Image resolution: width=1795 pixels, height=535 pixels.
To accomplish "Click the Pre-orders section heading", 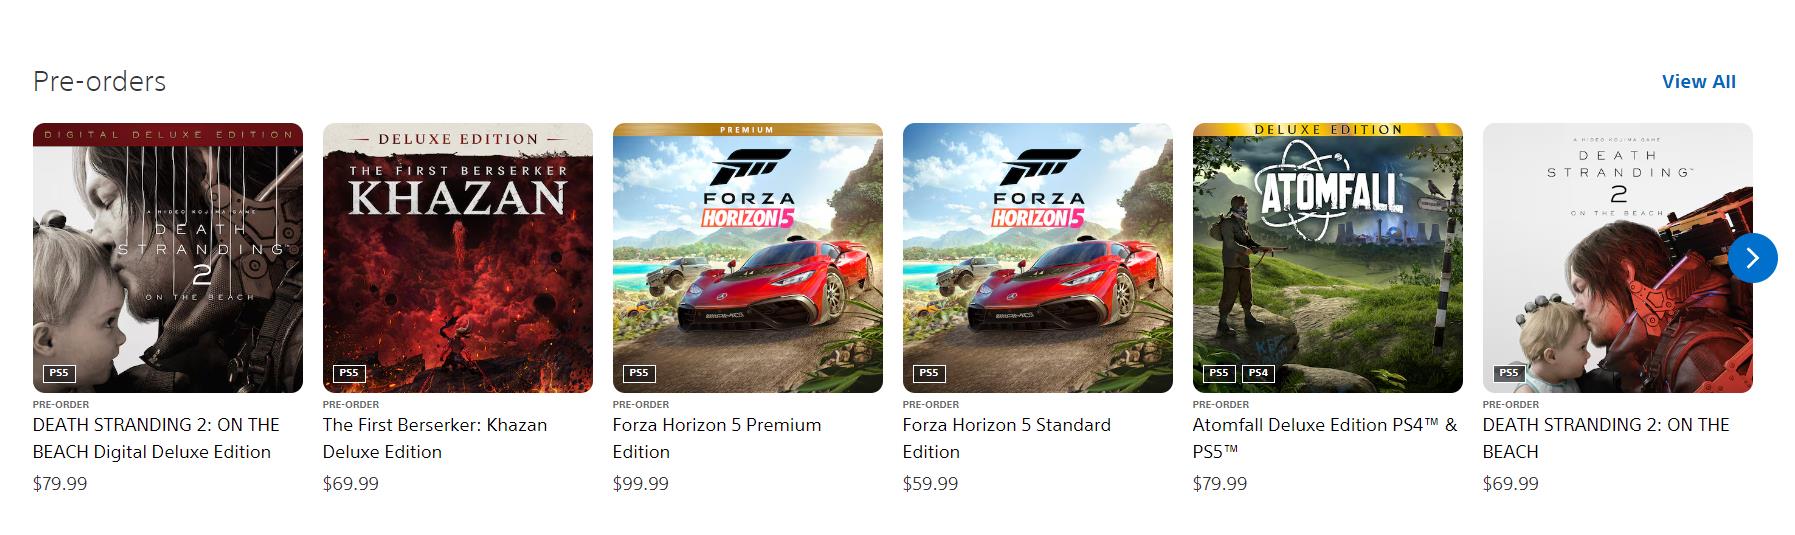I will [100, 81].
